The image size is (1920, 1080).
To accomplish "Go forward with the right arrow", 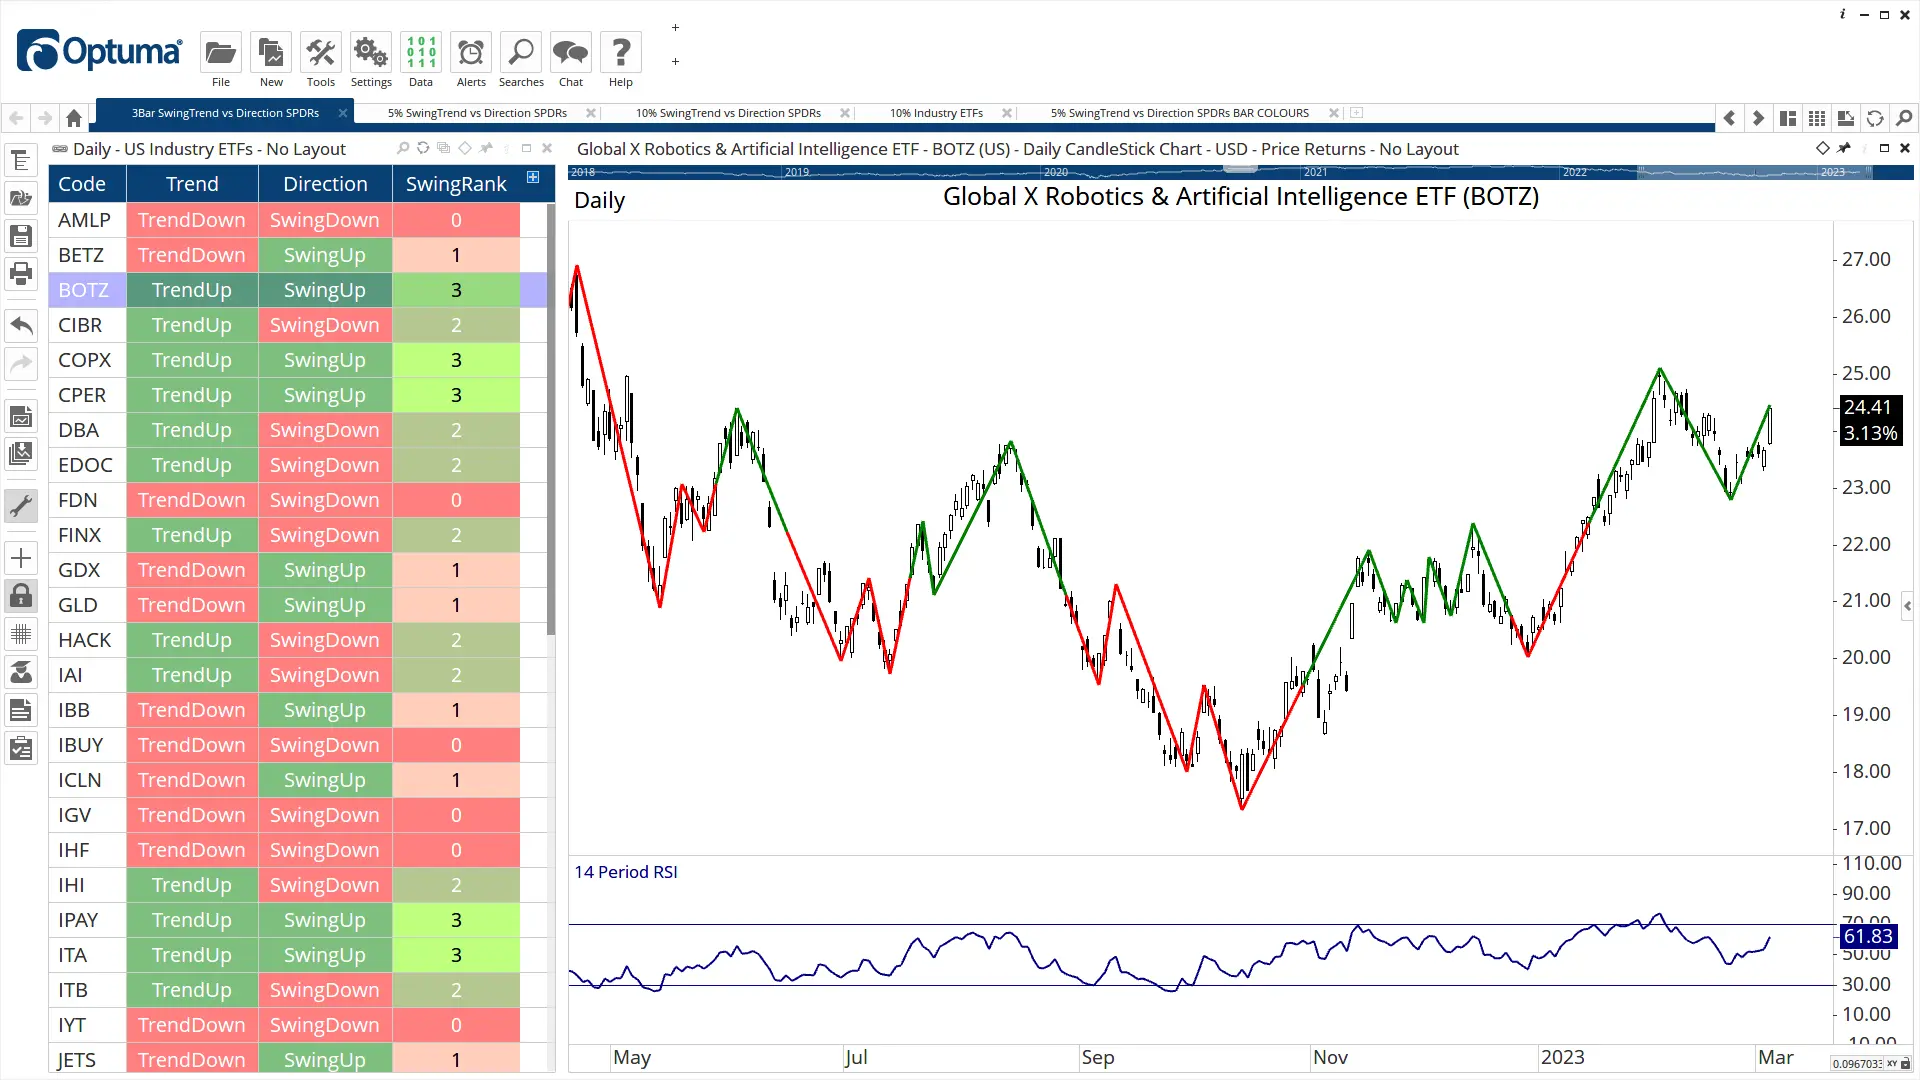I will pos(45,118).
